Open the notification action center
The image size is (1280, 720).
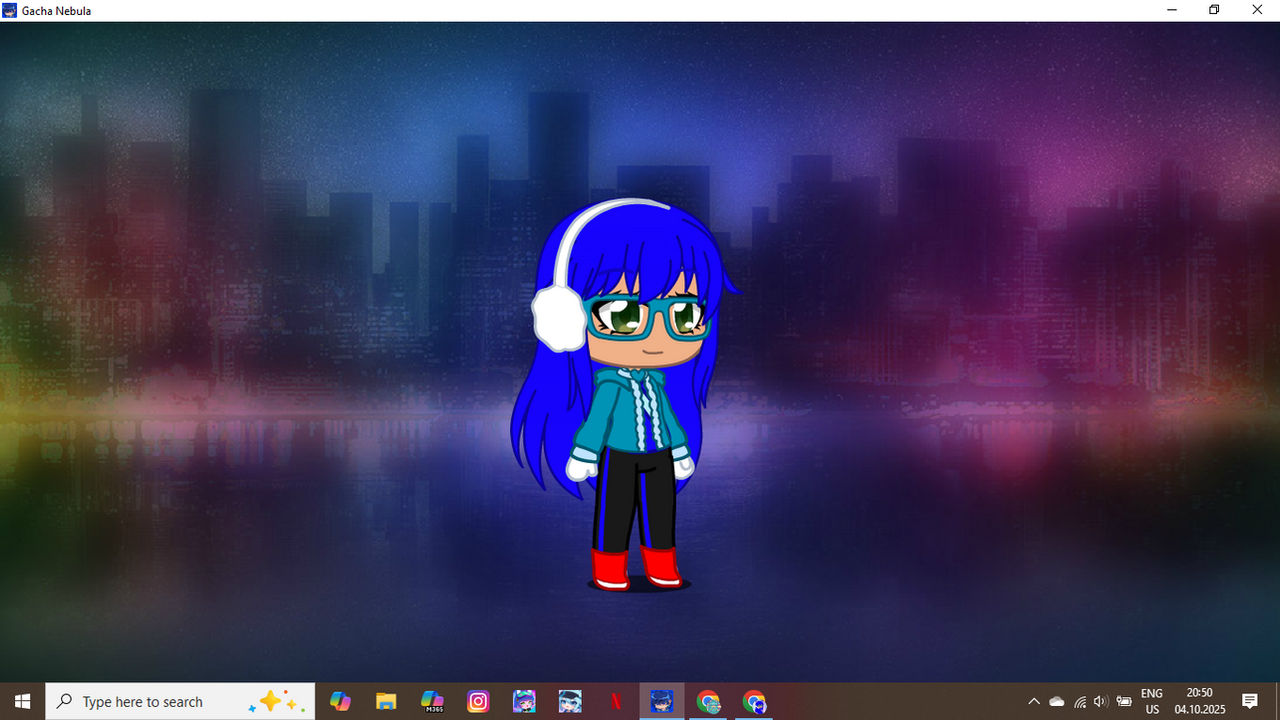[x=1250, y=701]
